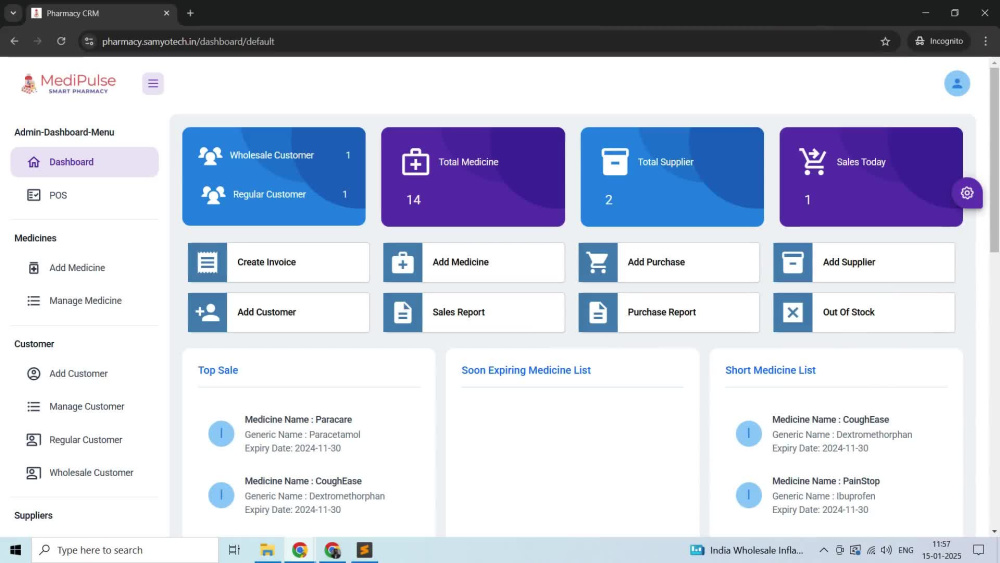Click the Add Medicine quick-action button
Image resolution: width=1000 pixels, height=563 pixels.
click(474, 262)
